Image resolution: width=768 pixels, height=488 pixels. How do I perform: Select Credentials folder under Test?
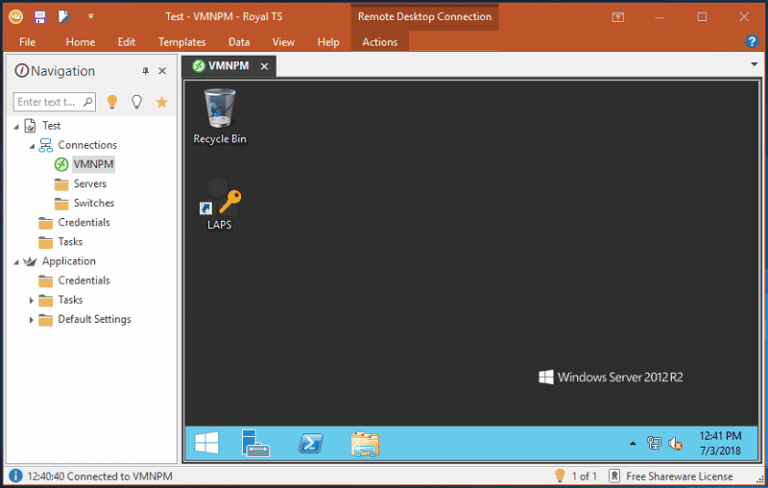tap(84, 222)
